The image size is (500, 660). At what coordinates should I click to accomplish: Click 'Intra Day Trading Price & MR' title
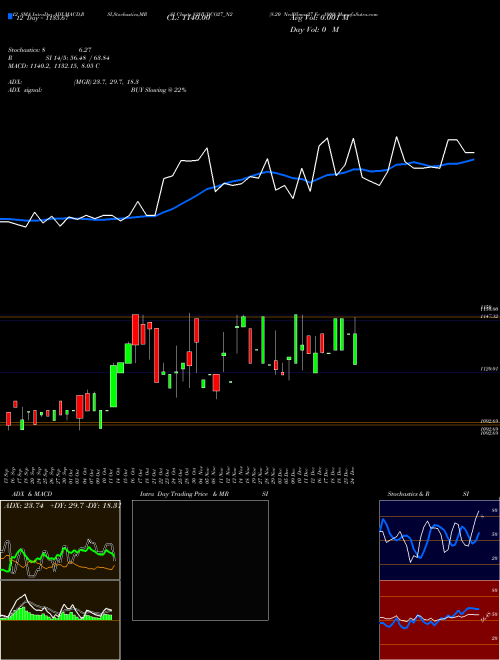pyautogui.click(x=184, y=494)
